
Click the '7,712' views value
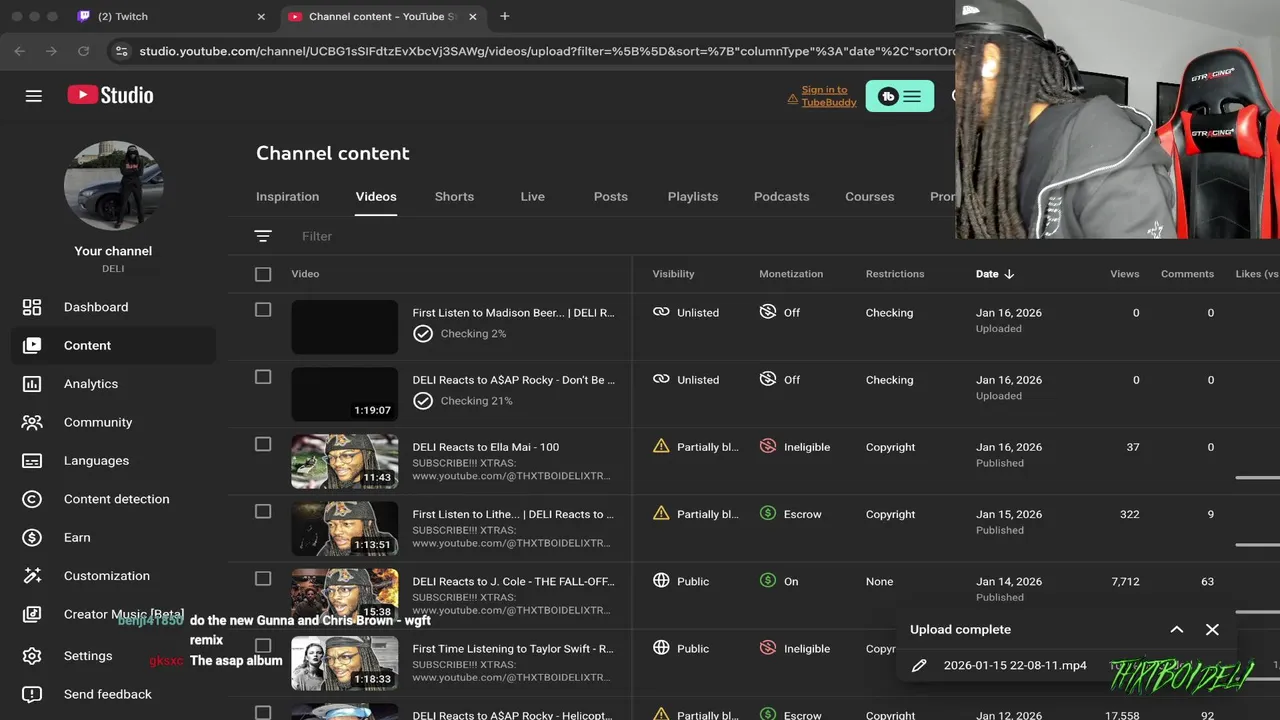[x=1125, y=581]
